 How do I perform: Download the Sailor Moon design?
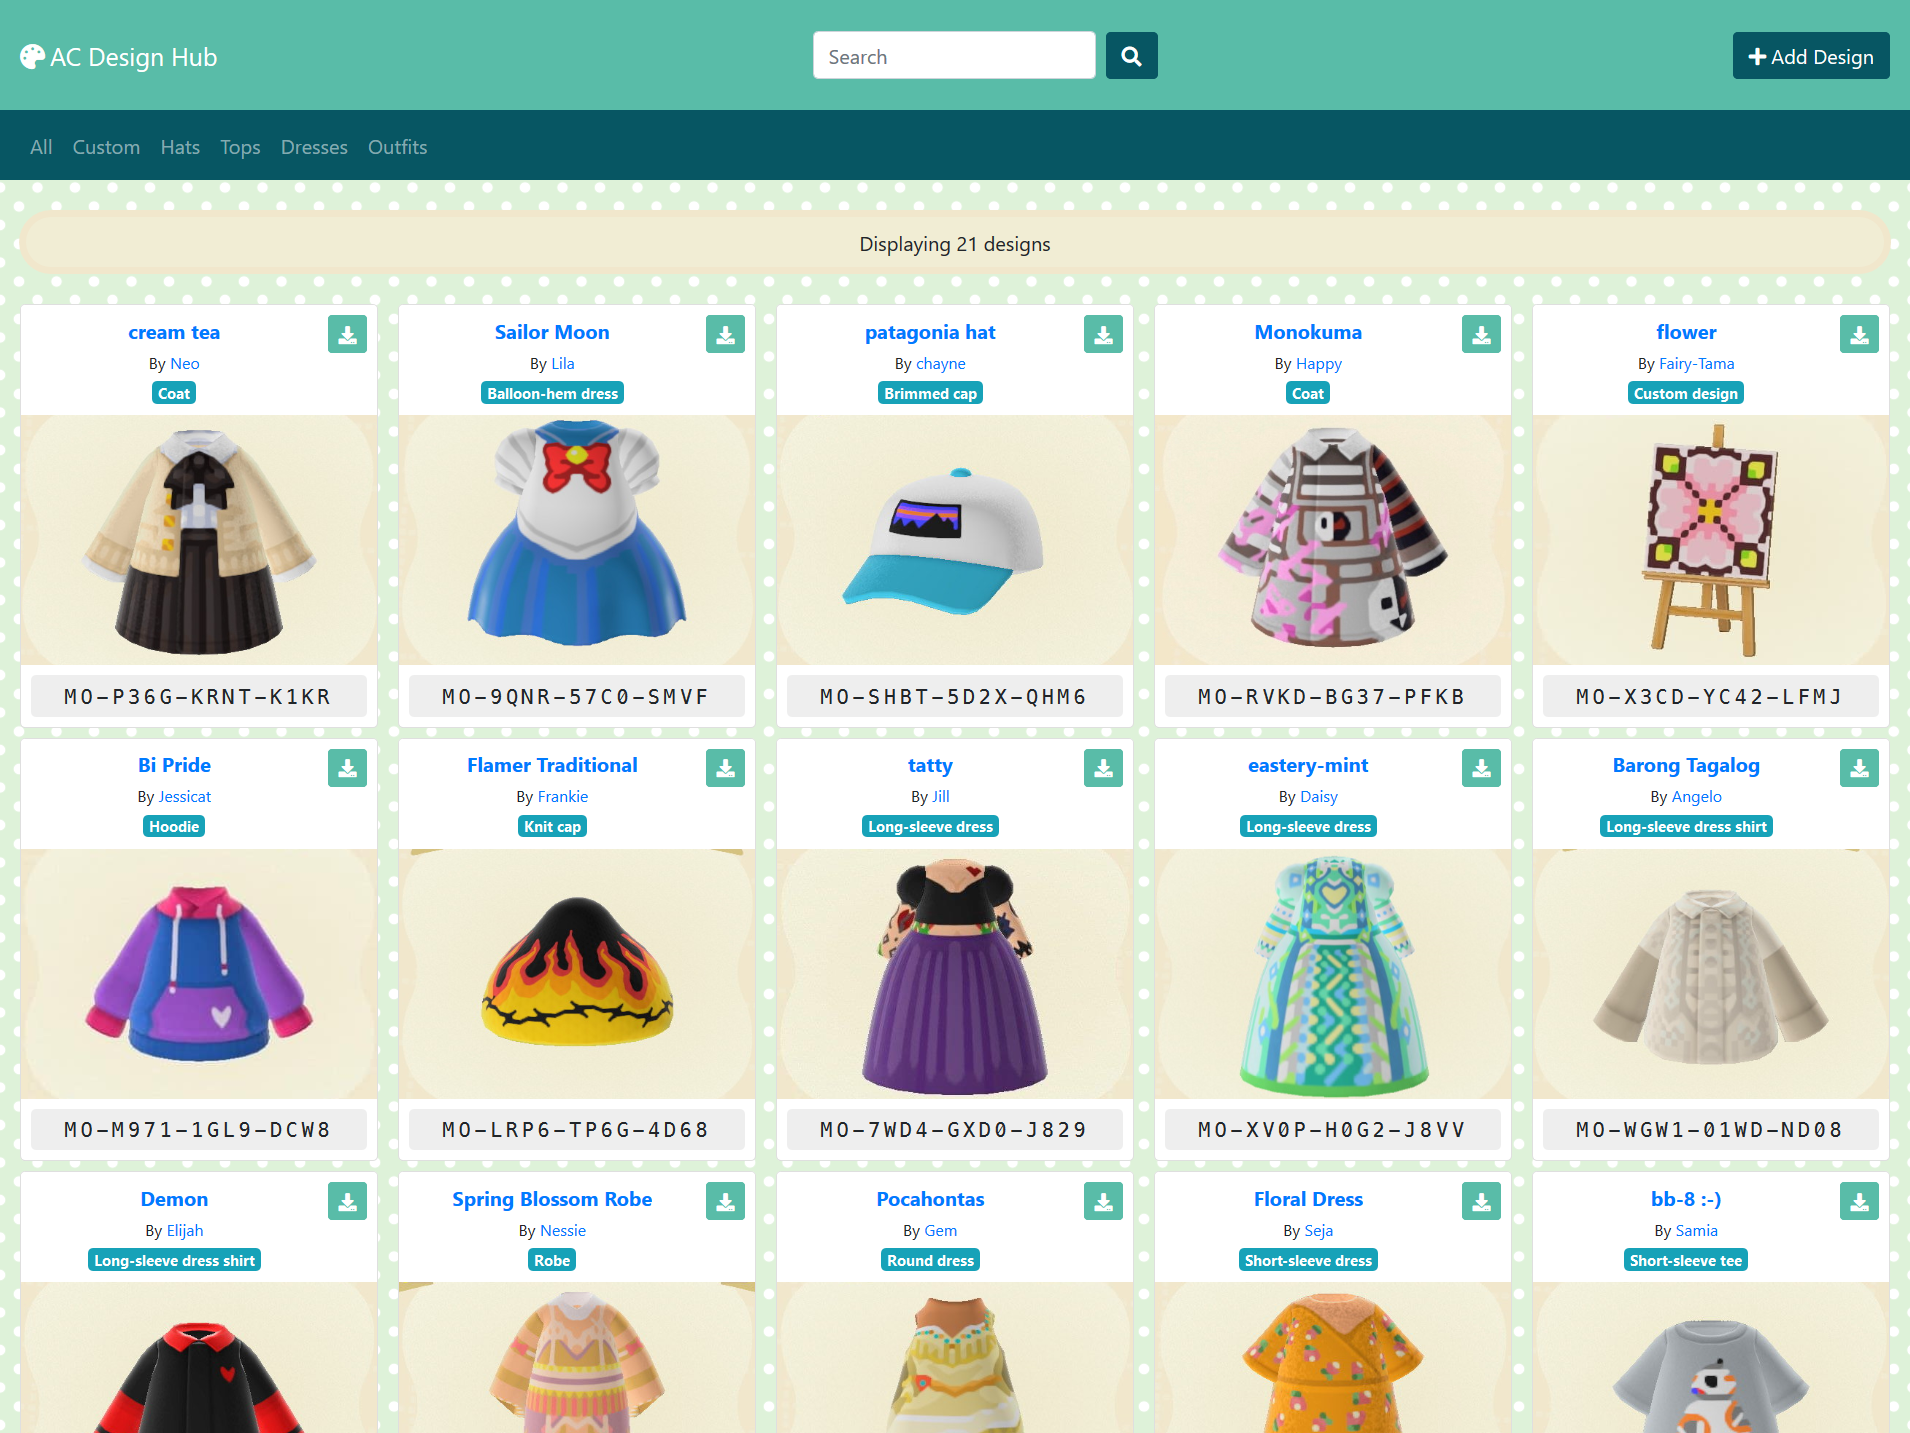click(725, 335)
